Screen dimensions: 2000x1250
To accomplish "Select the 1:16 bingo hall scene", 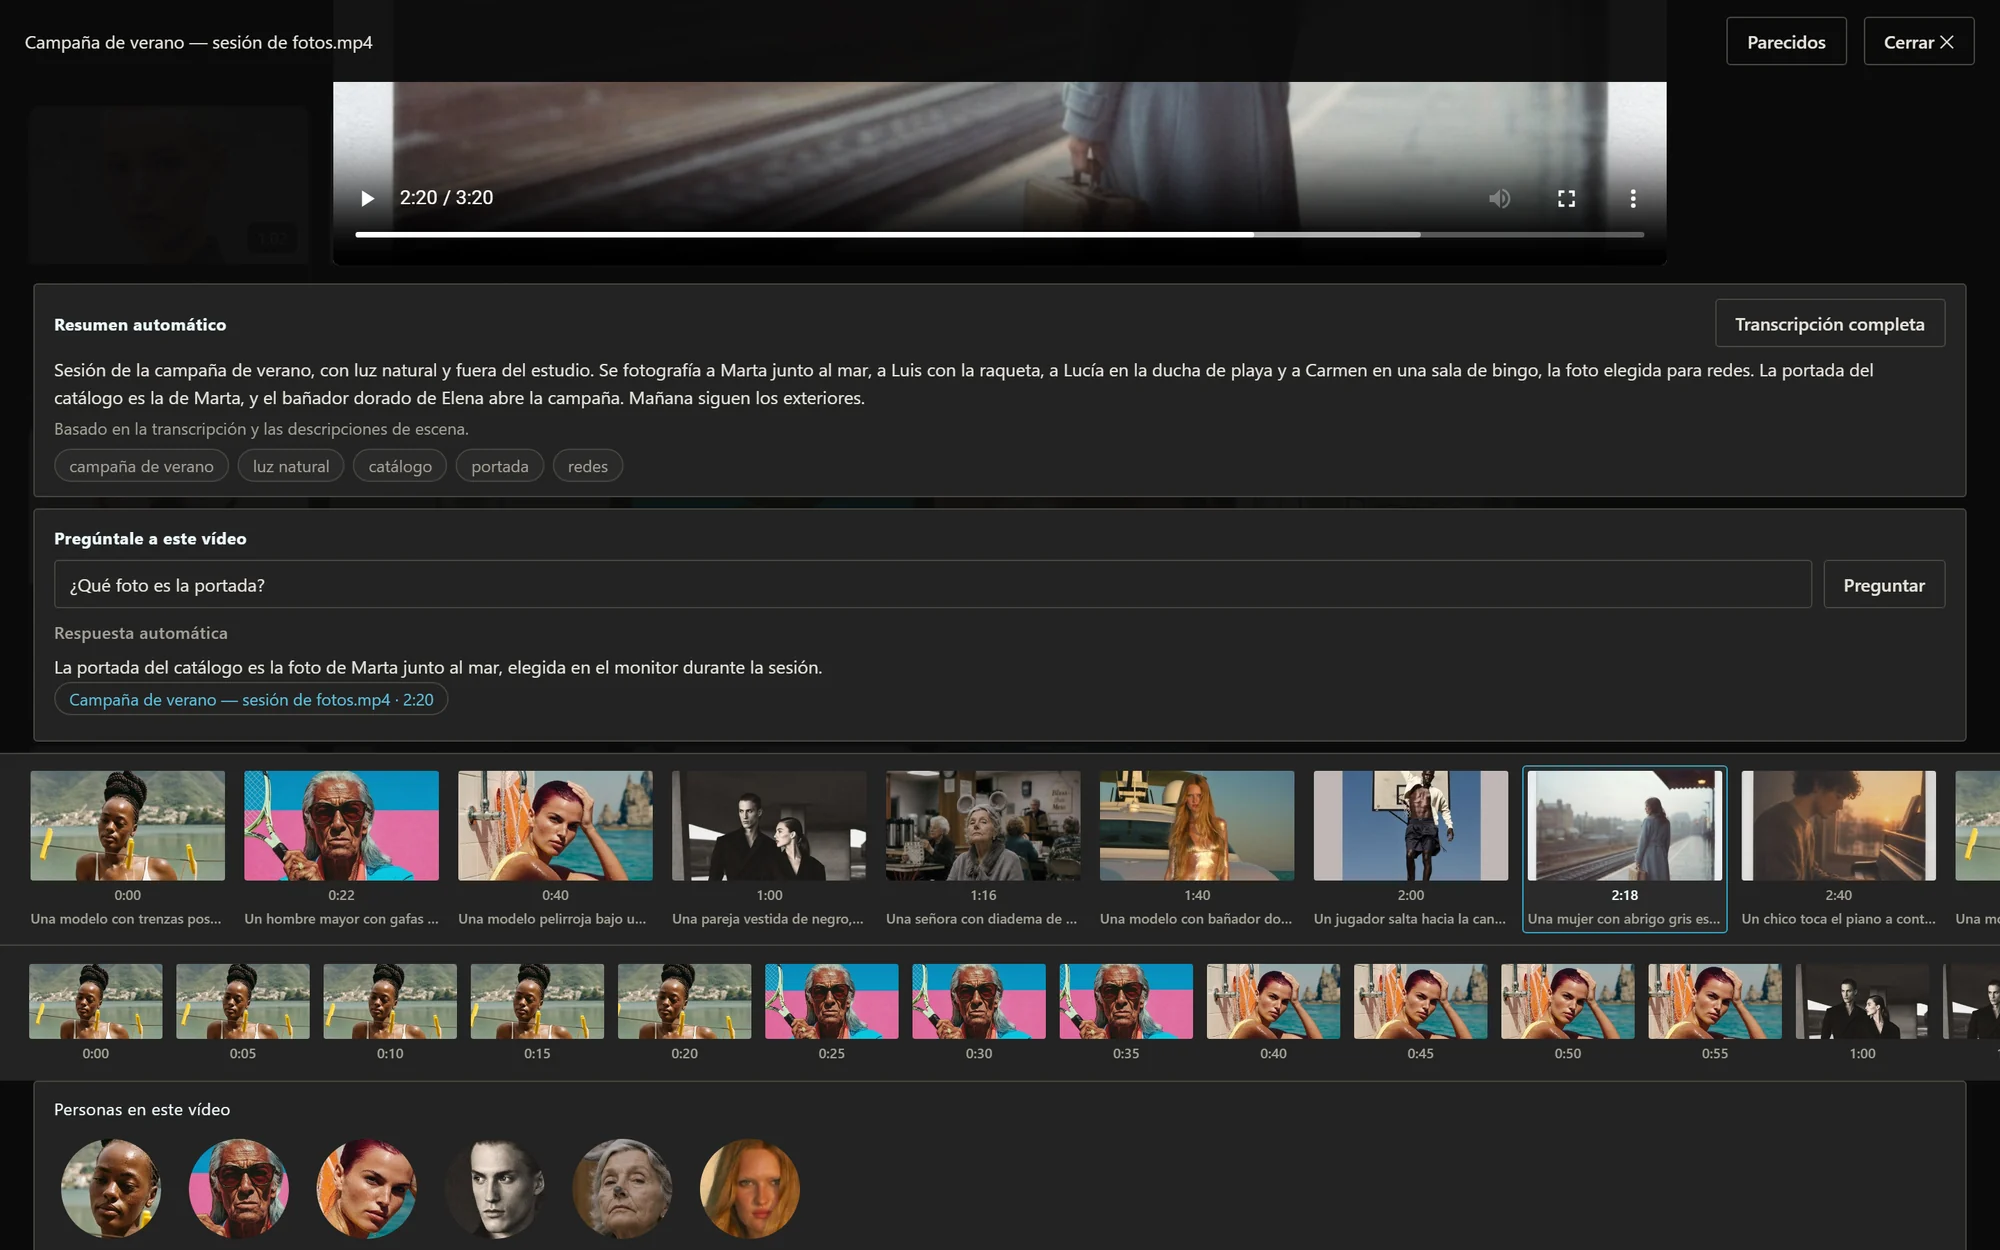I will [x=983, y=848].
